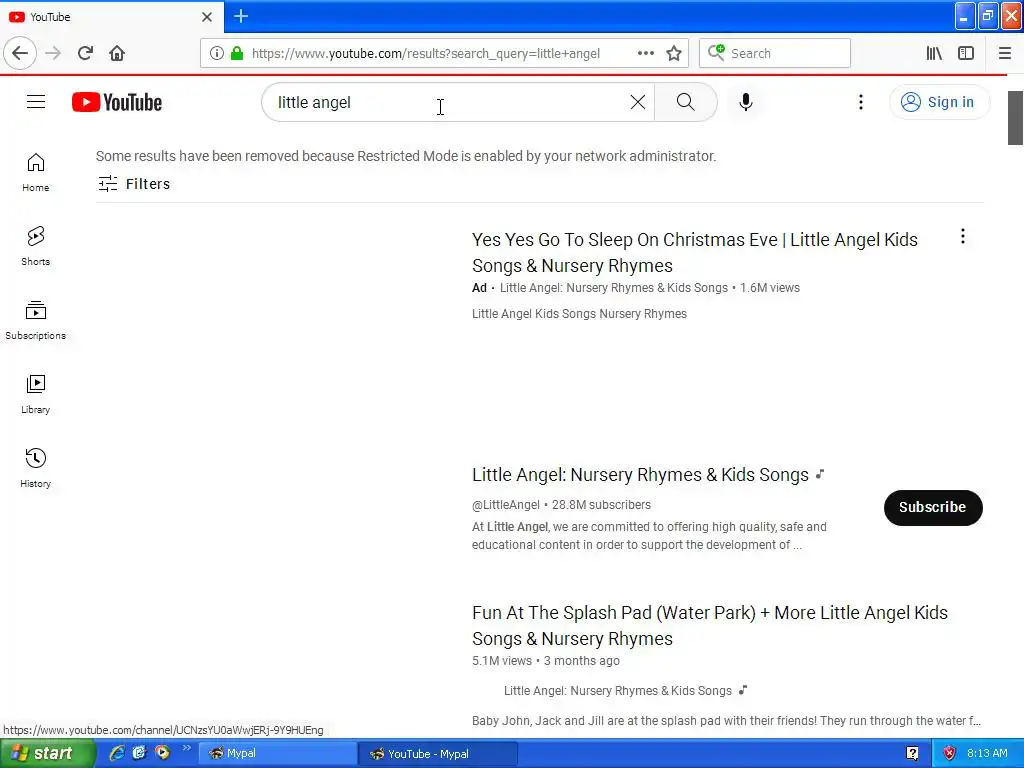Expand the Filters options
Screen dimensions: 1024x768
click(134, 184)
